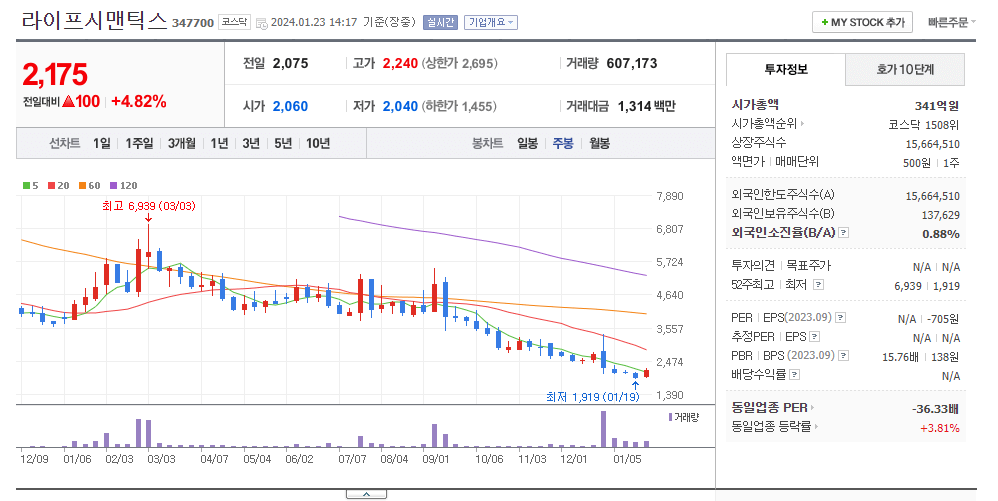Open help icon next to PBR BPS (2023.09)
This screenshot has width=998, height=501.
tap(843, 355)
